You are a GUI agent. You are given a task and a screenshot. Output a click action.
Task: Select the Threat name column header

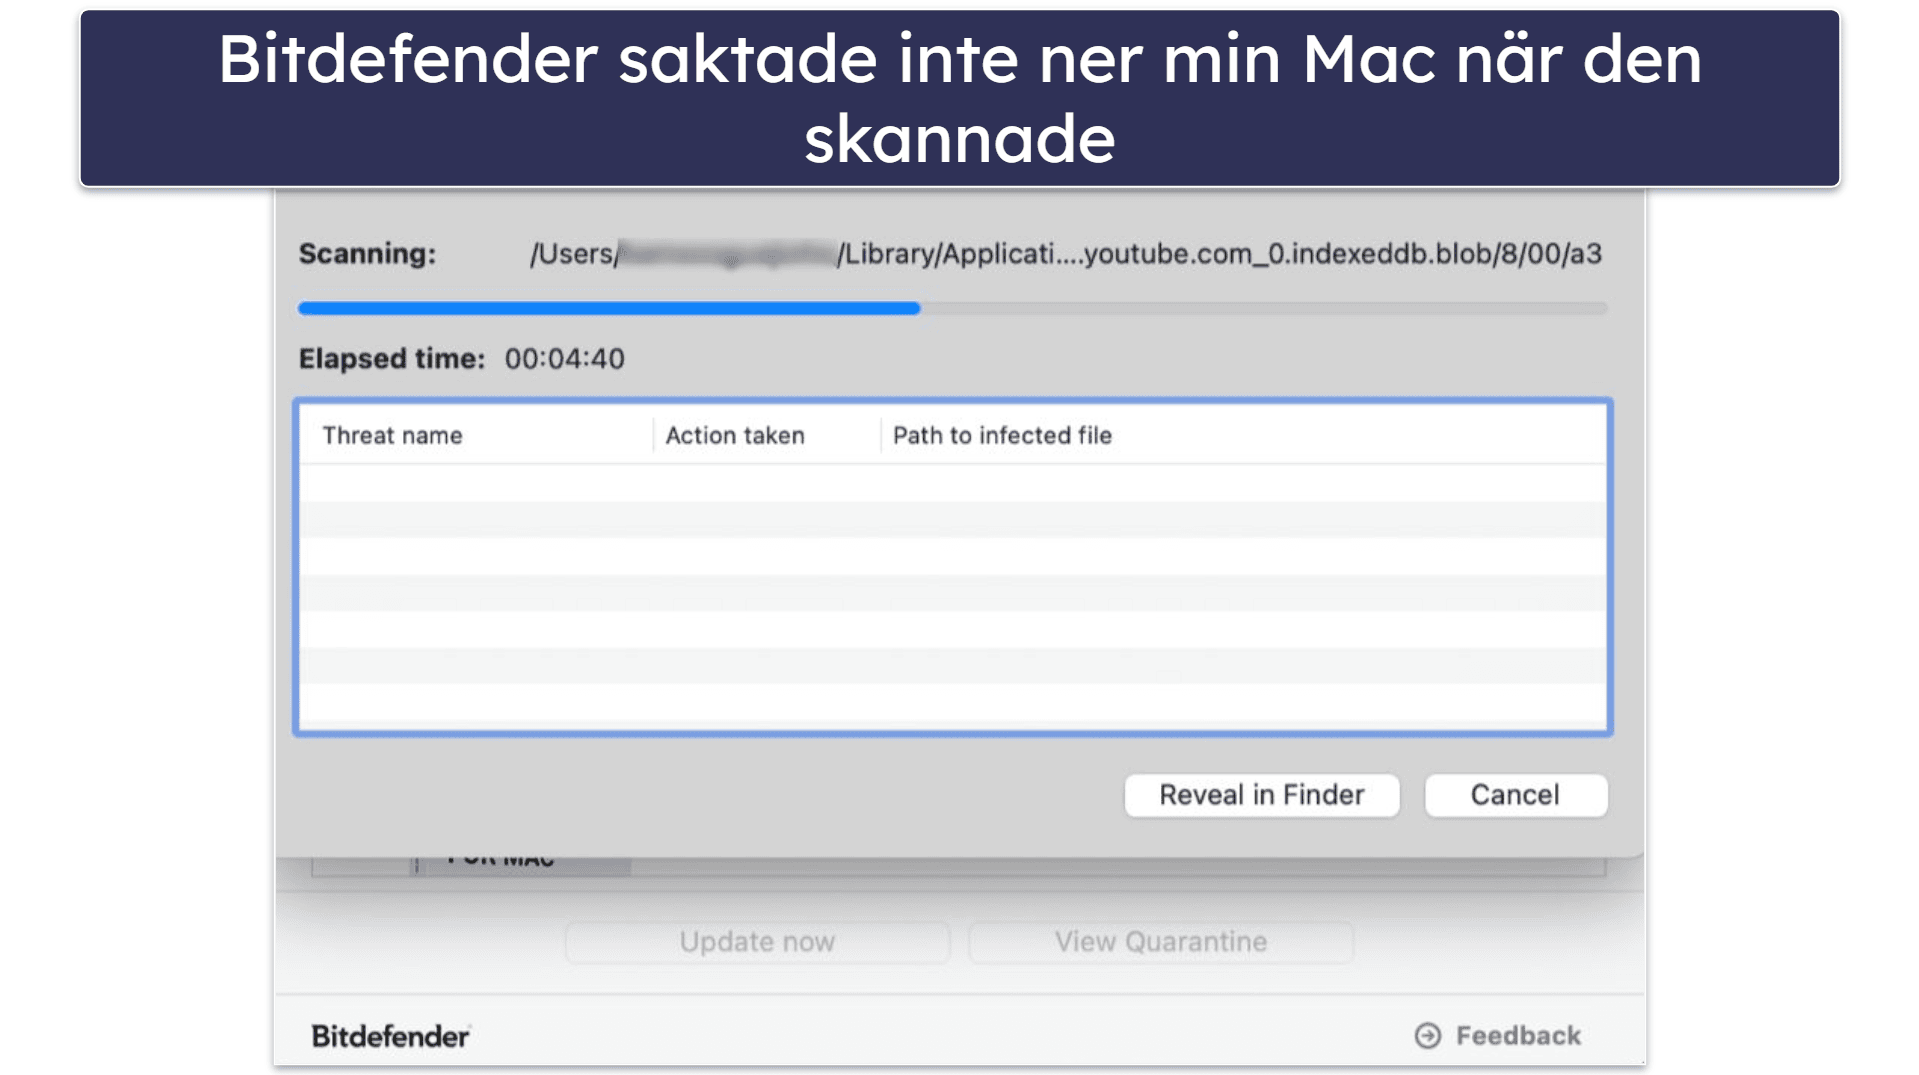[477, 435]
